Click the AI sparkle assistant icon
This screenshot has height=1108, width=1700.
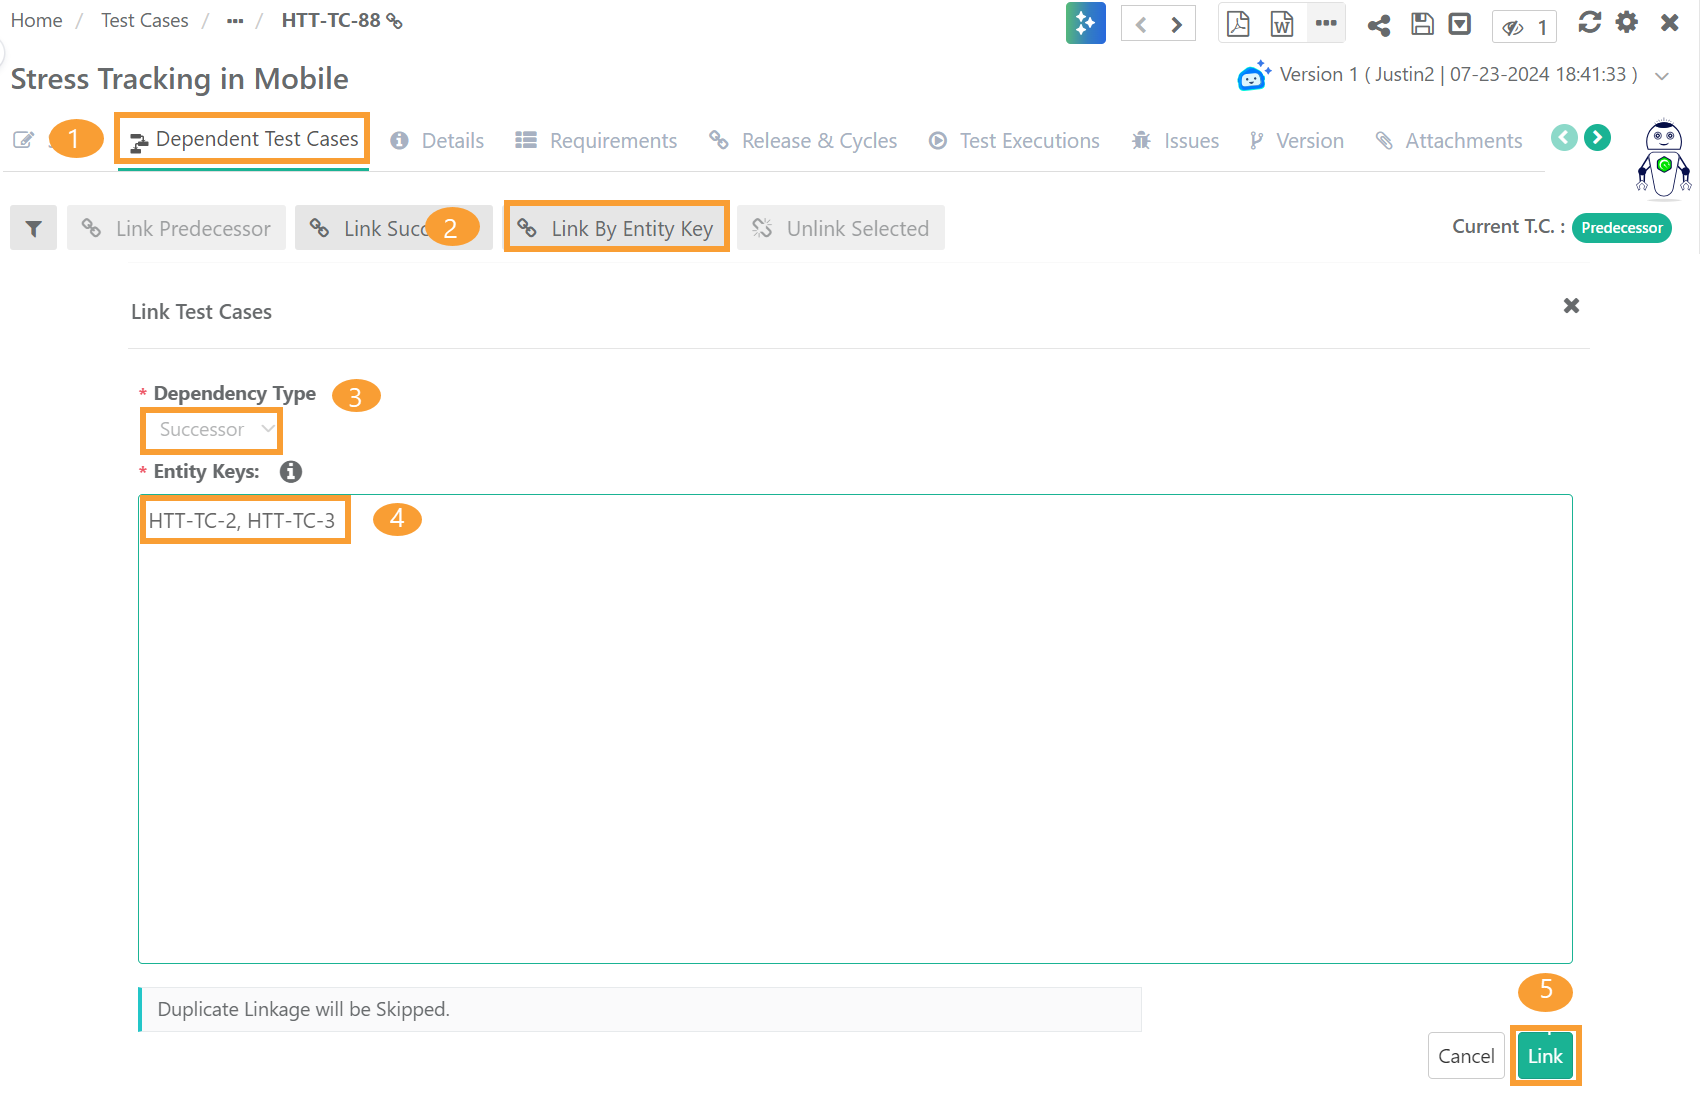click(x=1085, y=24)
